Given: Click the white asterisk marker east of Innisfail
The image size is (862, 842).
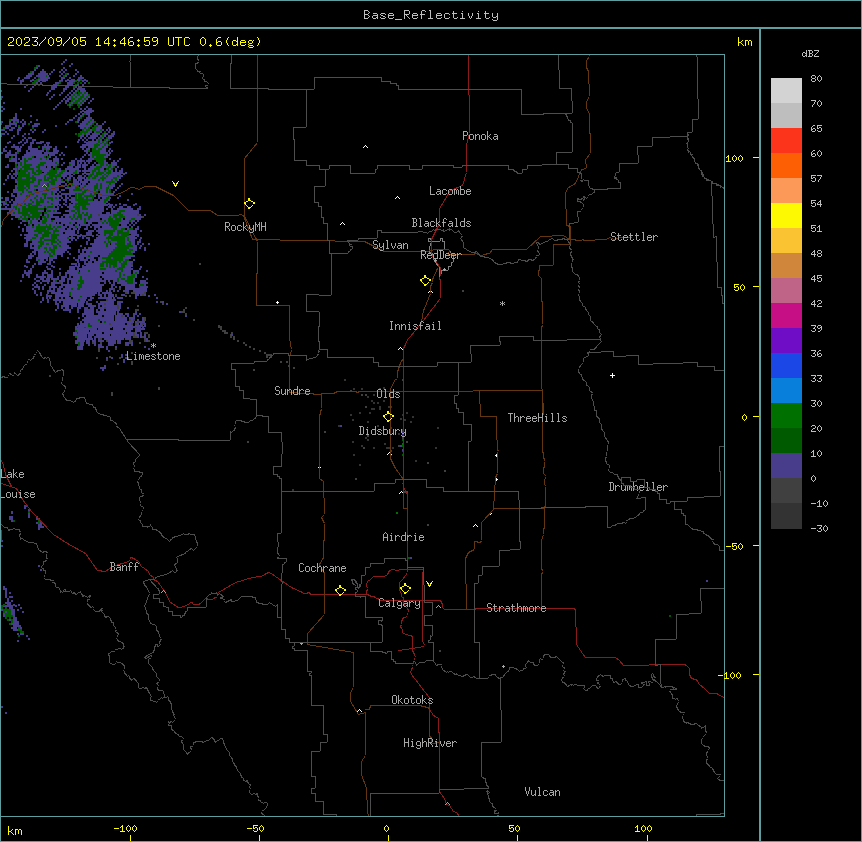Looking at the screenshot, I should (x=502, y=303).
